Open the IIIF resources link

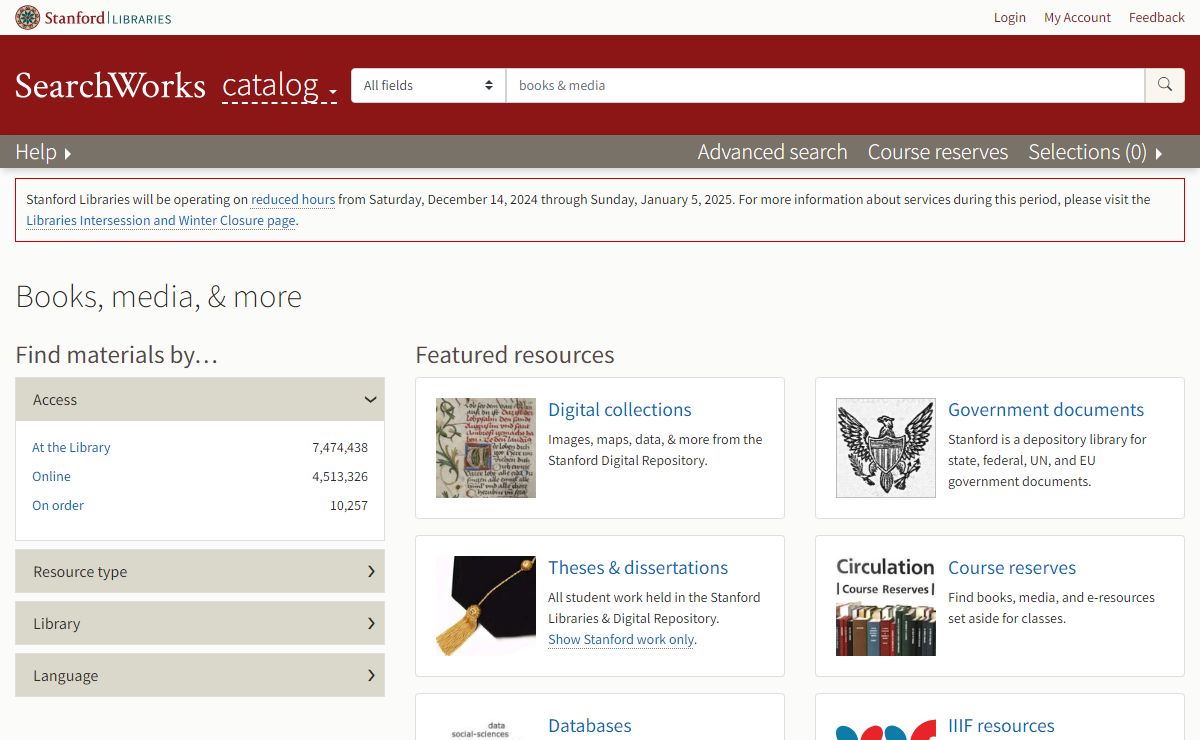[1001, 725]
